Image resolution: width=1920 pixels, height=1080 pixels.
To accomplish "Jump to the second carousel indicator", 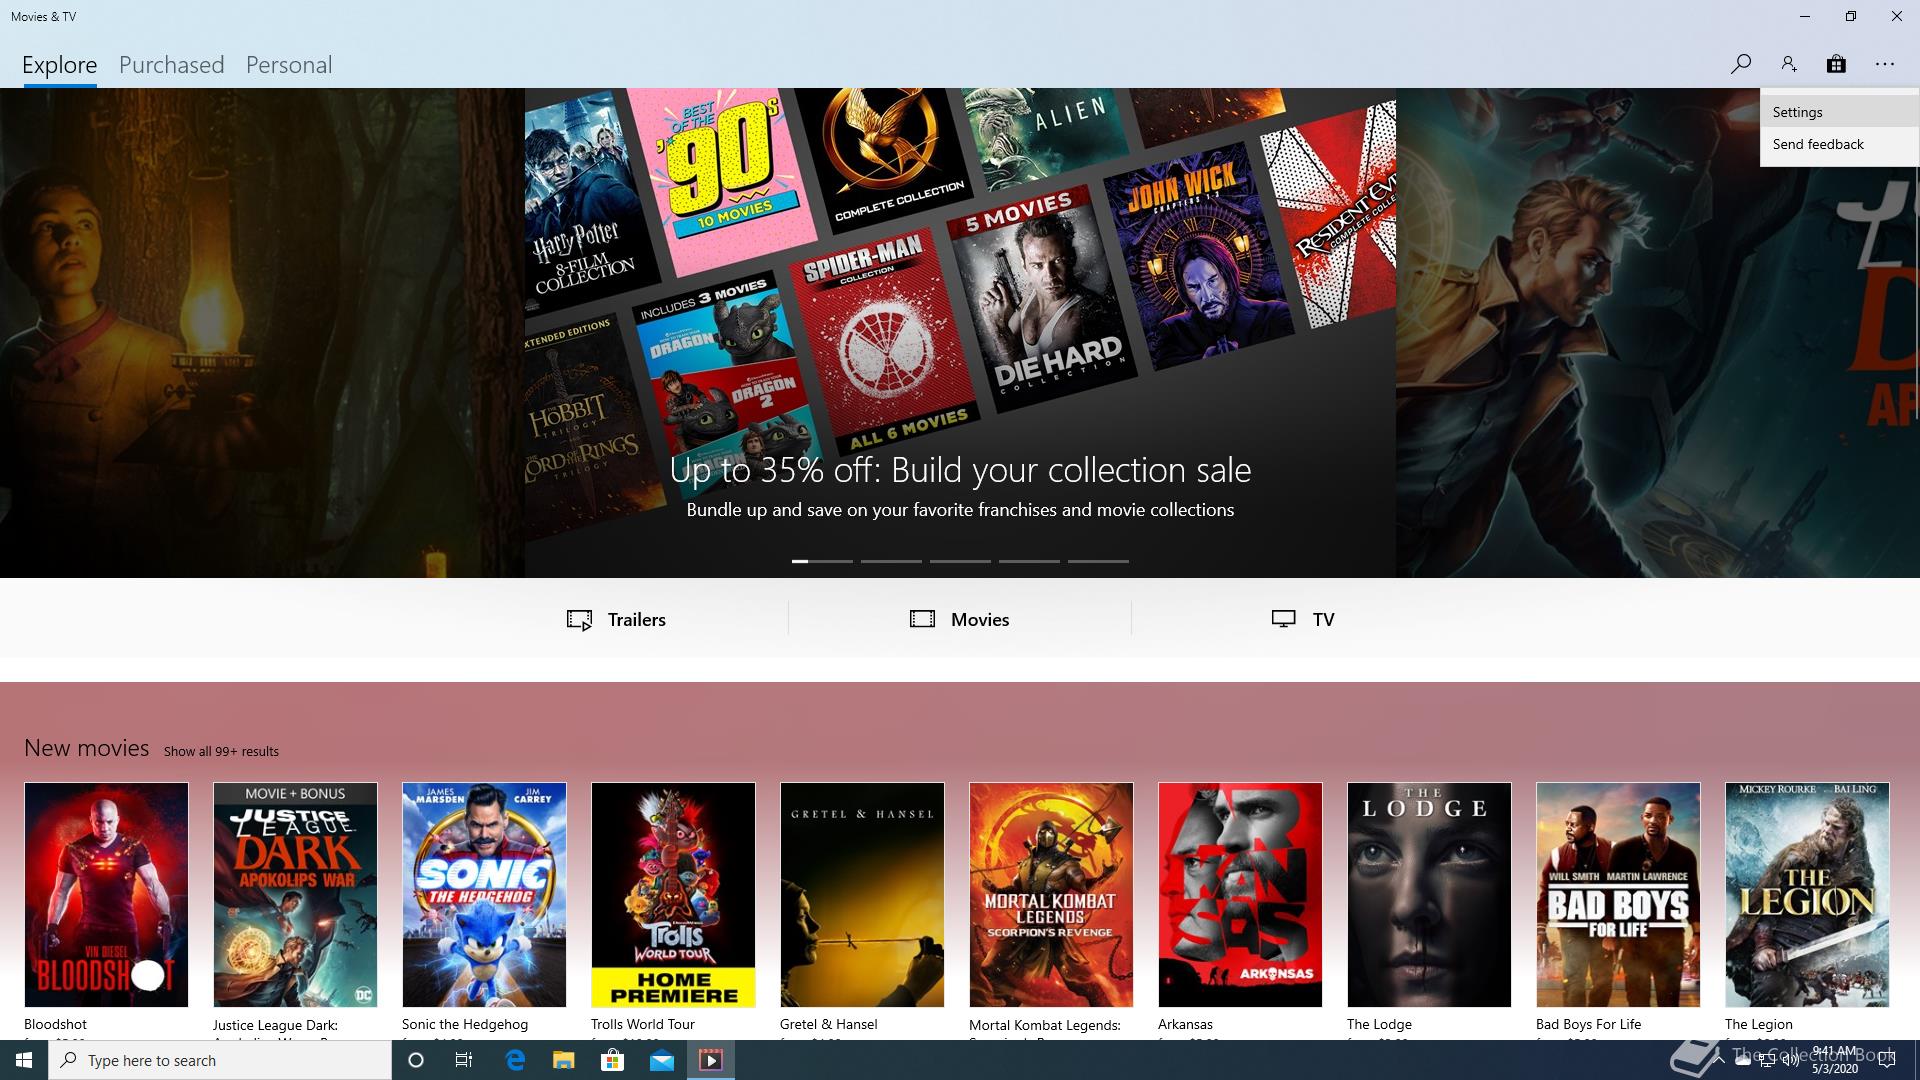I will (x=891, y=561).
